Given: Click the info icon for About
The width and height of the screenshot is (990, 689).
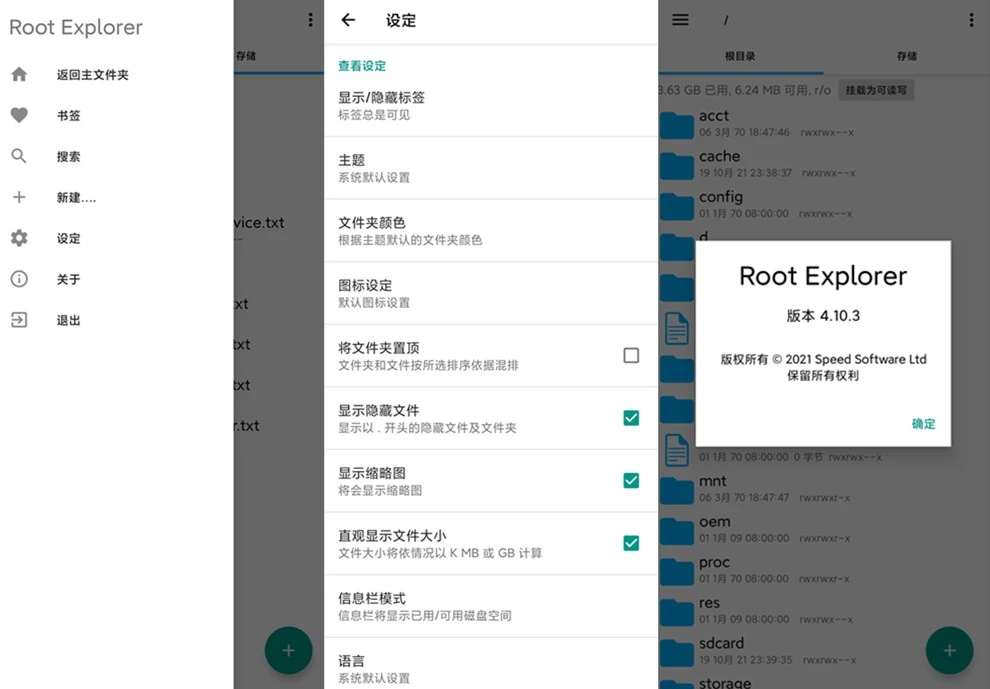Looking at the screenshot, I should 19,279.
